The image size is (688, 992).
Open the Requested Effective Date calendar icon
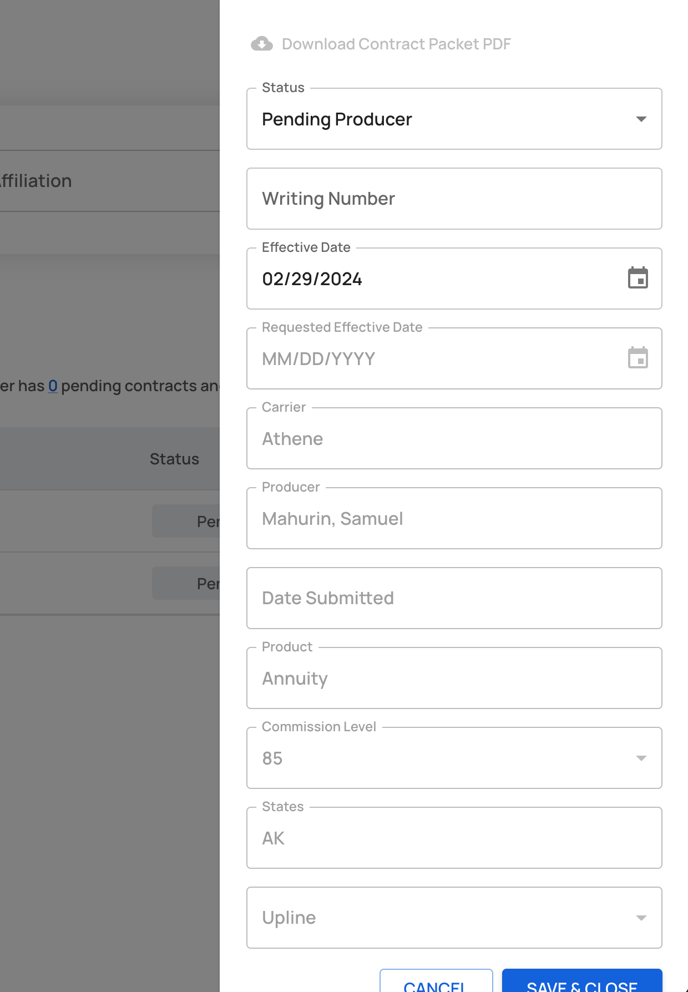pos(638,357)
